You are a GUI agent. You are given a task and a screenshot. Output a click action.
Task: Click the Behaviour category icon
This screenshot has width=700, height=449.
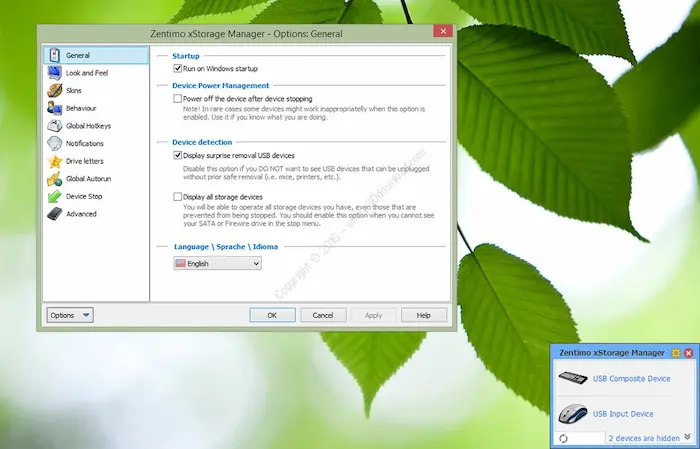(x=54, y=108)
